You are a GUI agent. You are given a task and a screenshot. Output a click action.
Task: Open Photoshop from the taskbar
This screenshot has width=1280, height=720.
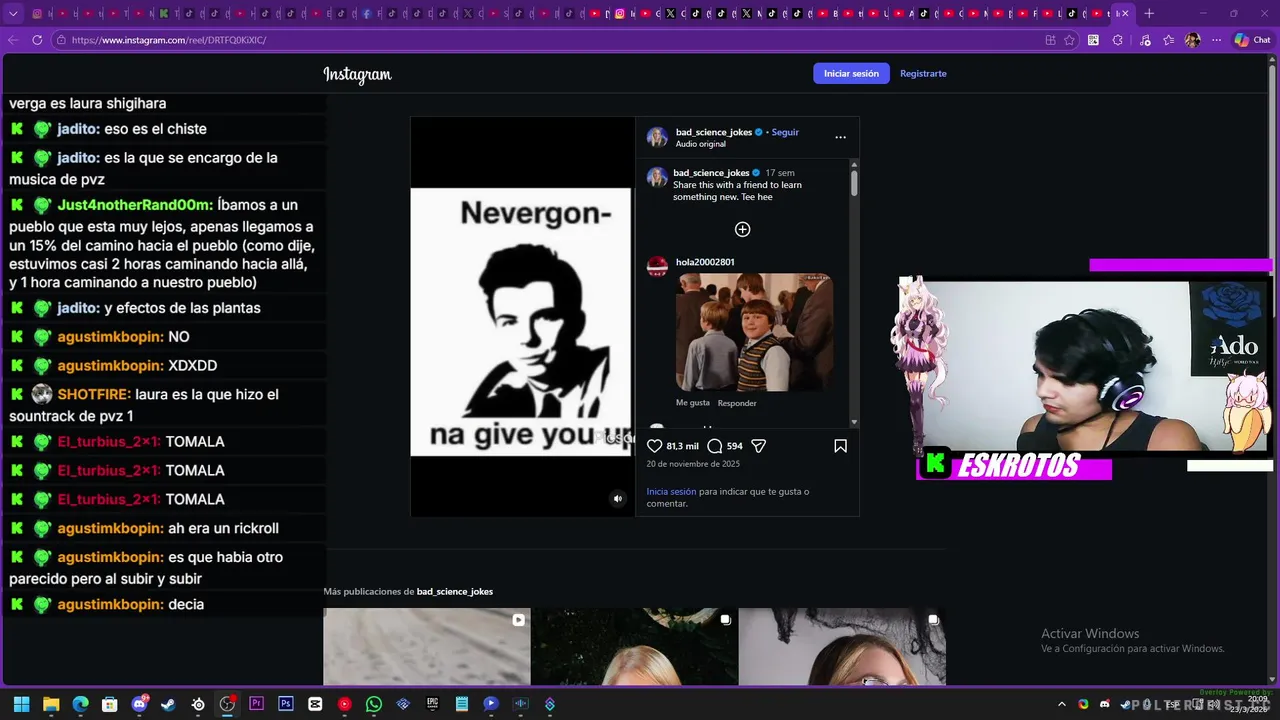(286, 704)
